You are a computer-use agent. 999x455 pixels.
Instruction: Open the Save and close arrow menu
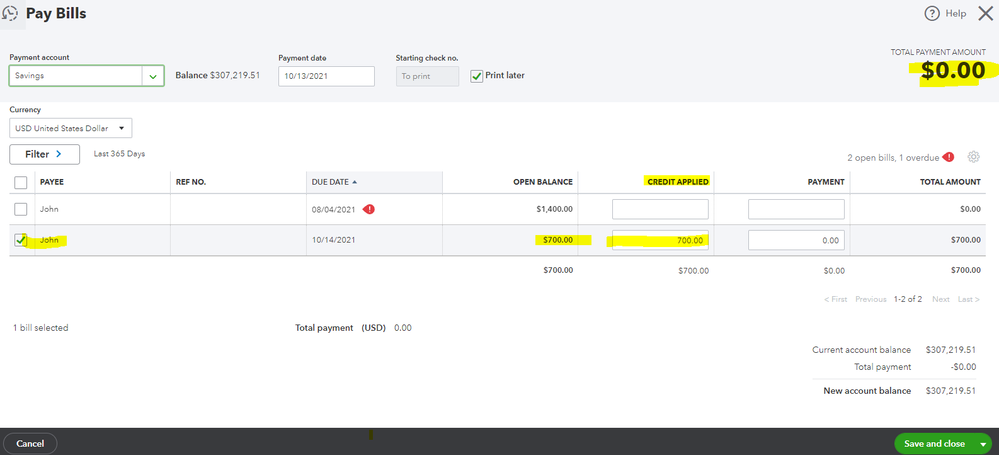tap(982, 444)
